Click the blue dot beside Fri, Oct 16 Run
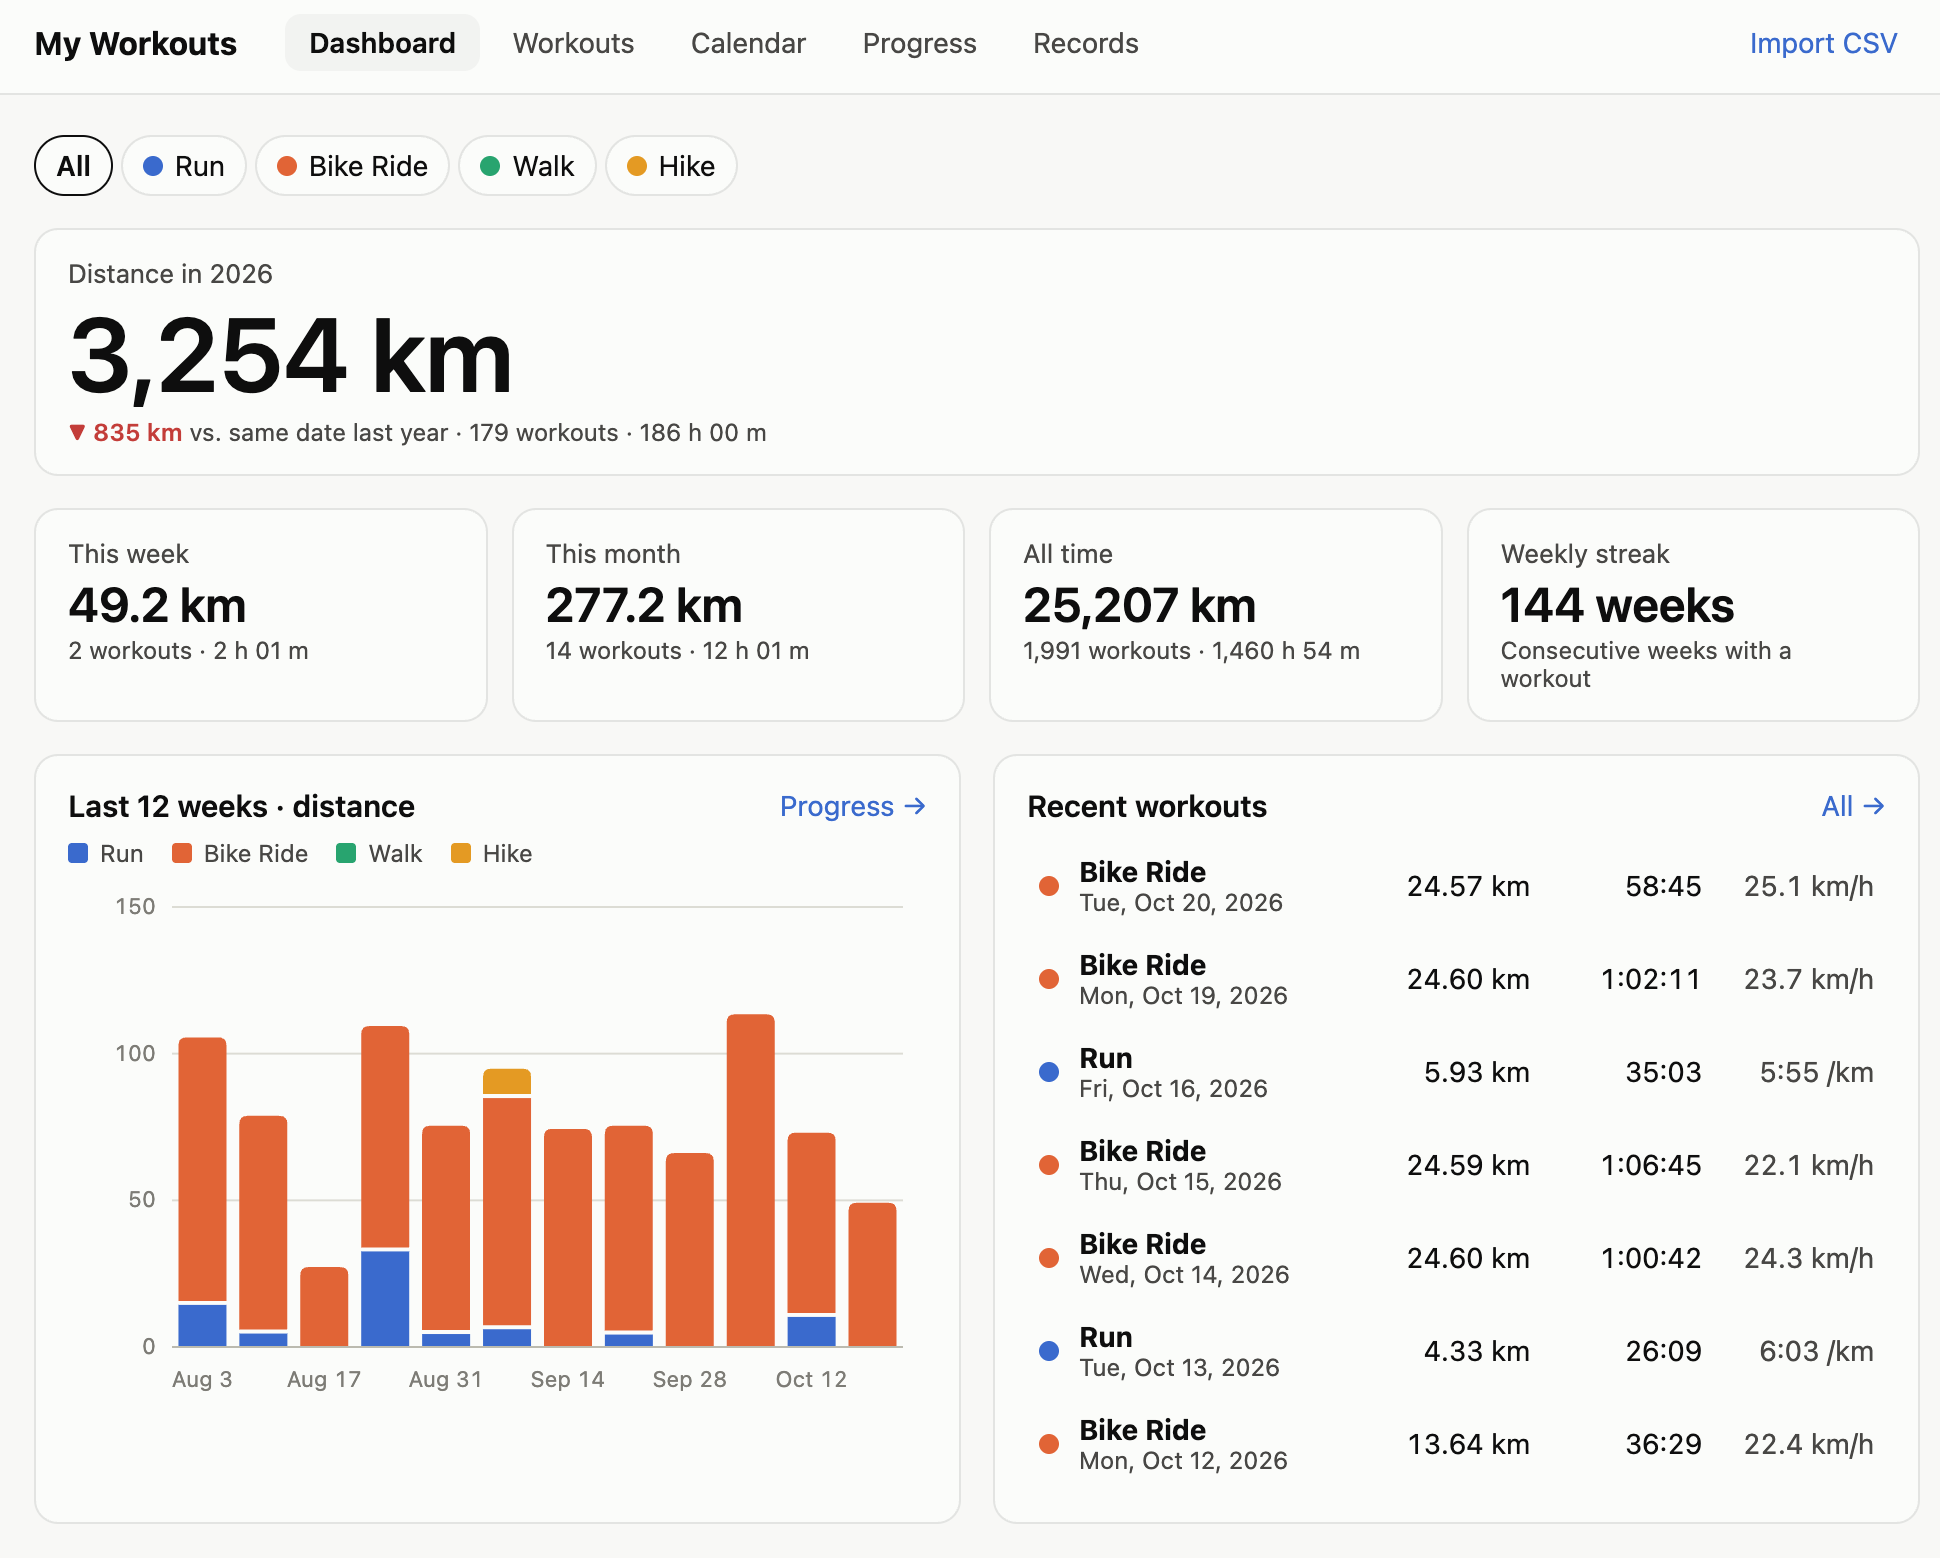This screenshot has height=1558, width=1940. (x=1049, y=1072)
